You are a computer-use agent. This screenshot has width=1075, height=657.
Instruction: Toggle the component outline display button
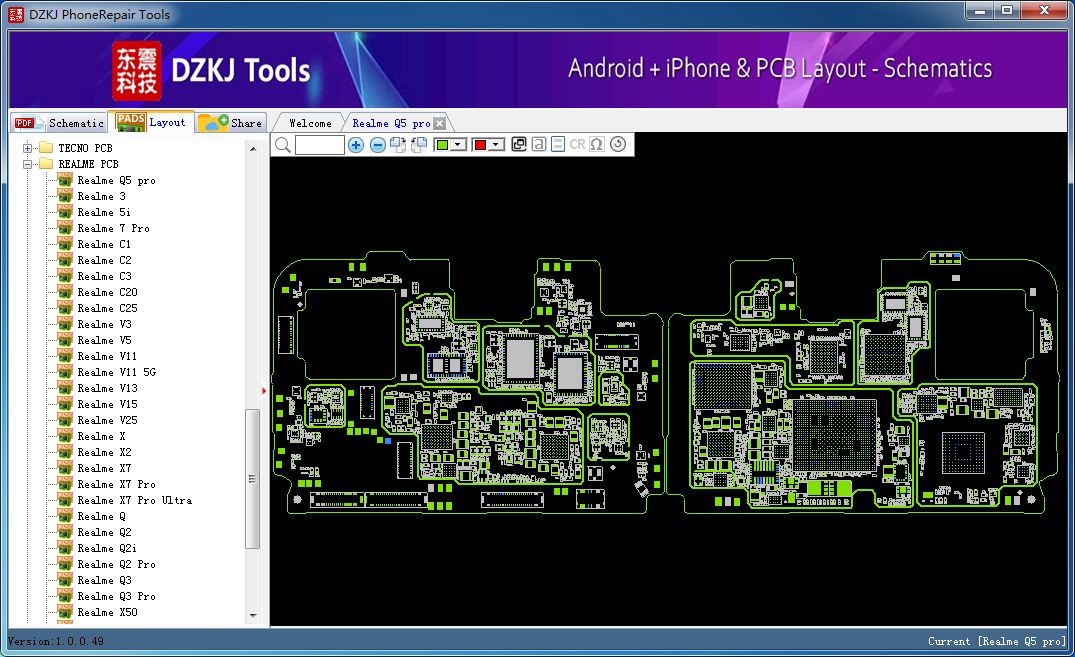558,145
